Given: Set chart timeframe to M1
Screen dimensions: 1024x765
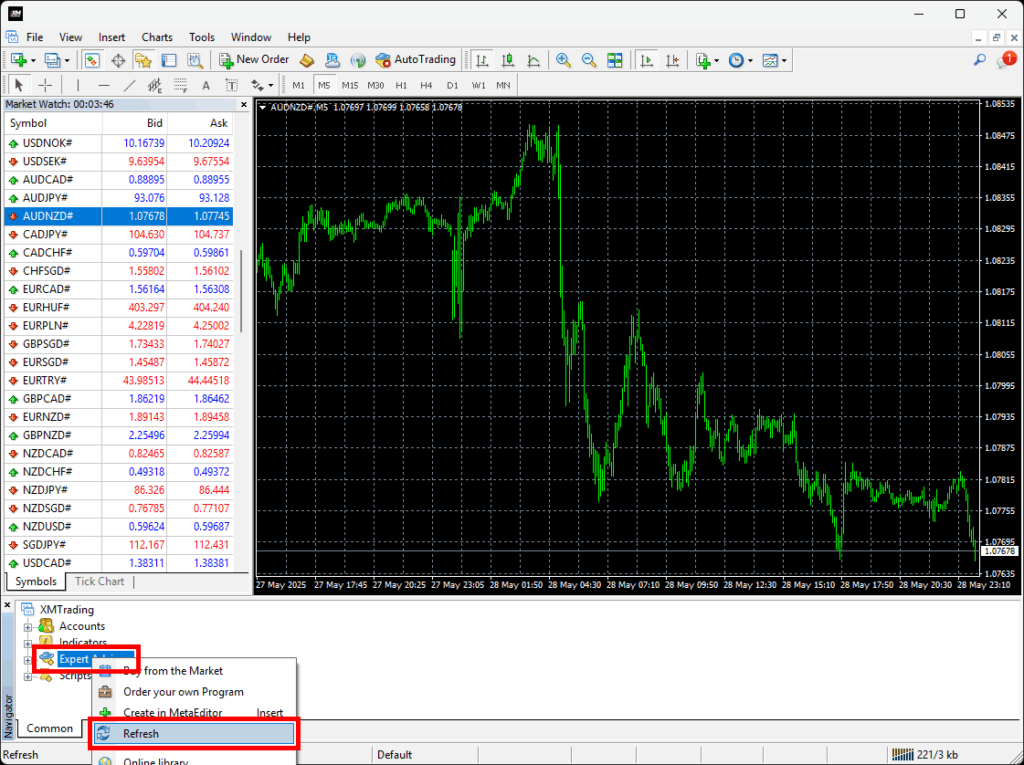Looking at the screenshot, I should pyautogui.click(x=298, y=85).
